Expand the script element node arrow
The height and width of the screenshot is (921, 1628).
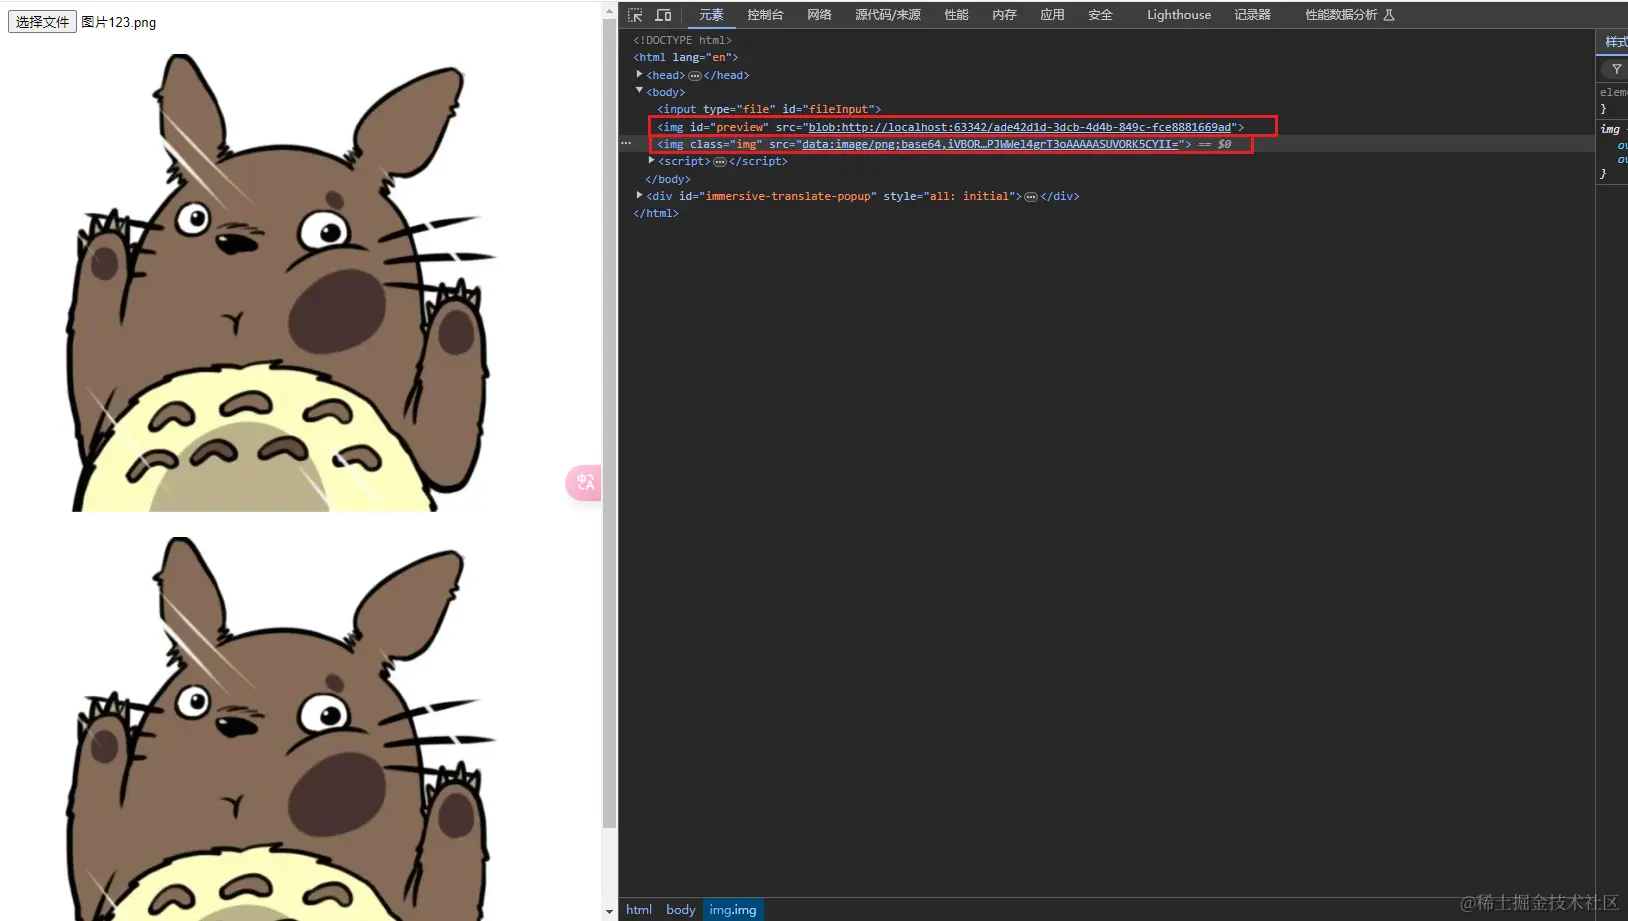tap(652, 160)
